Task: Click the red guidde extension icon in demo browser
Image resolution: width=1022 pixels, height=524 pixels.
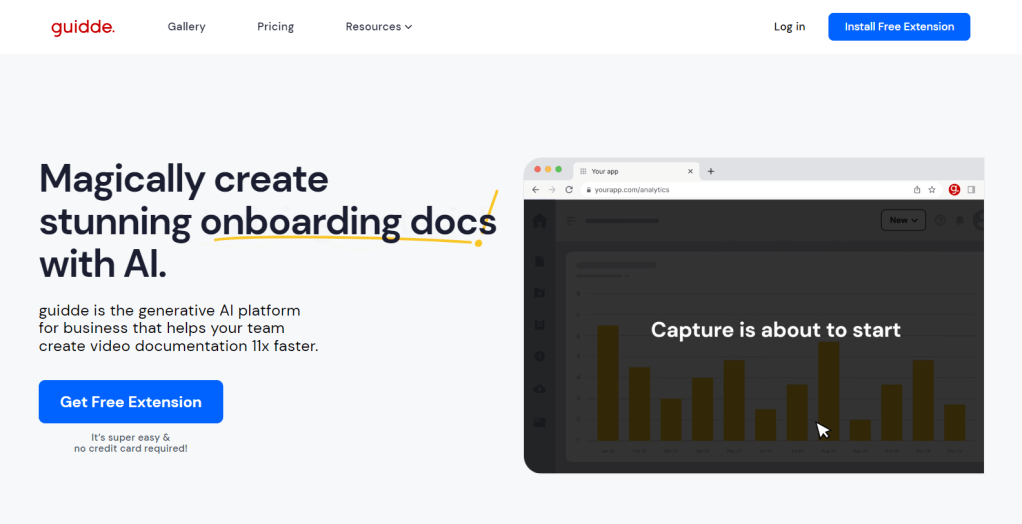Action: click(954, 189)
